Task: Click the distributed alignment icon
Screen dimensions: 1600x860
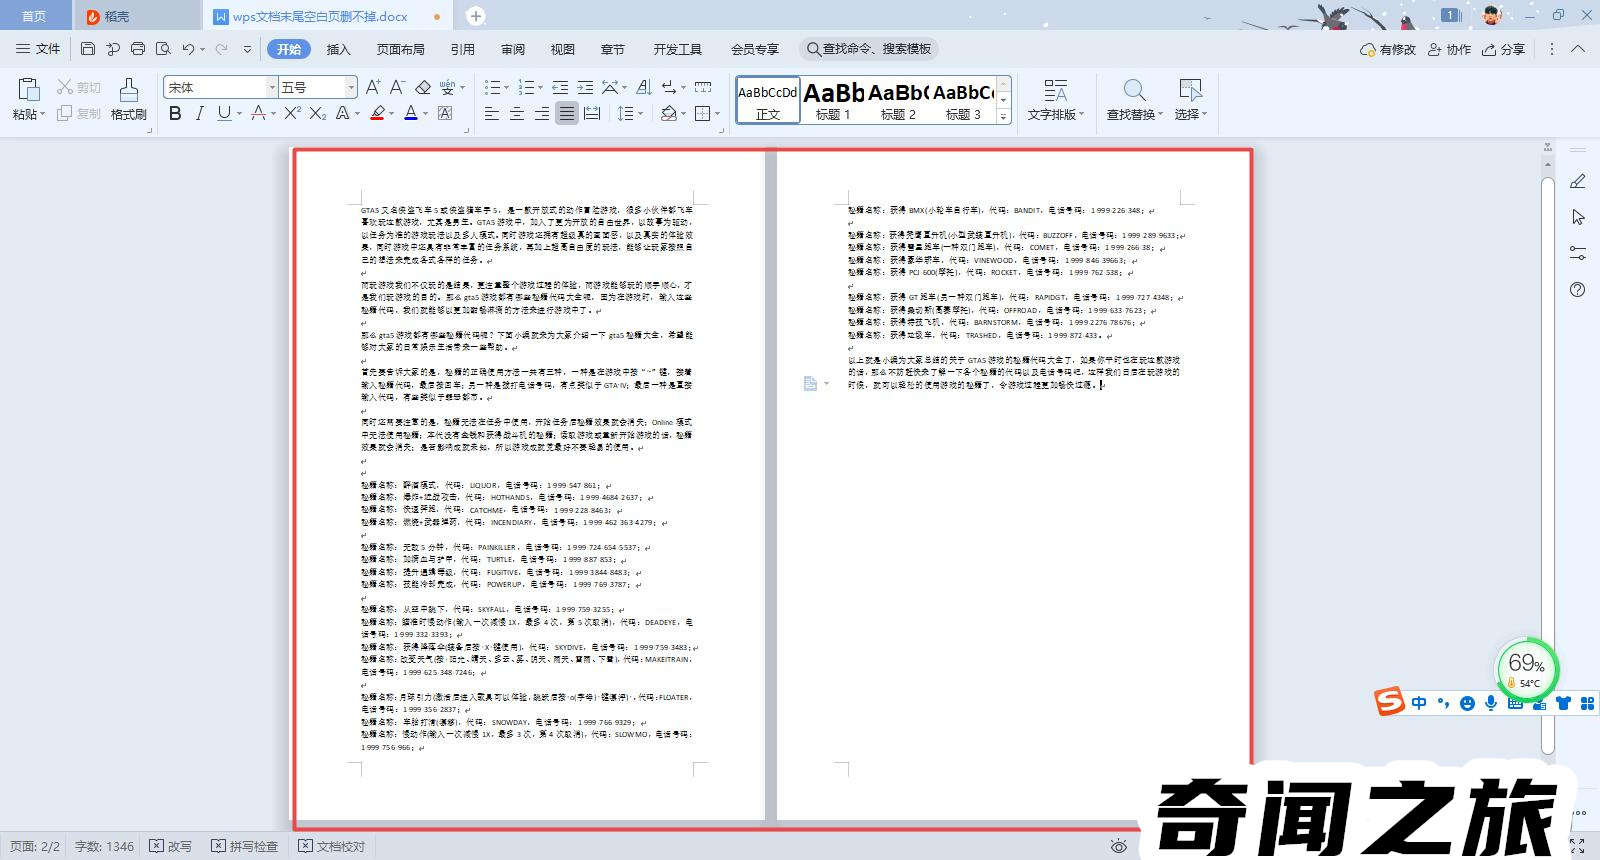Action: 592,113
